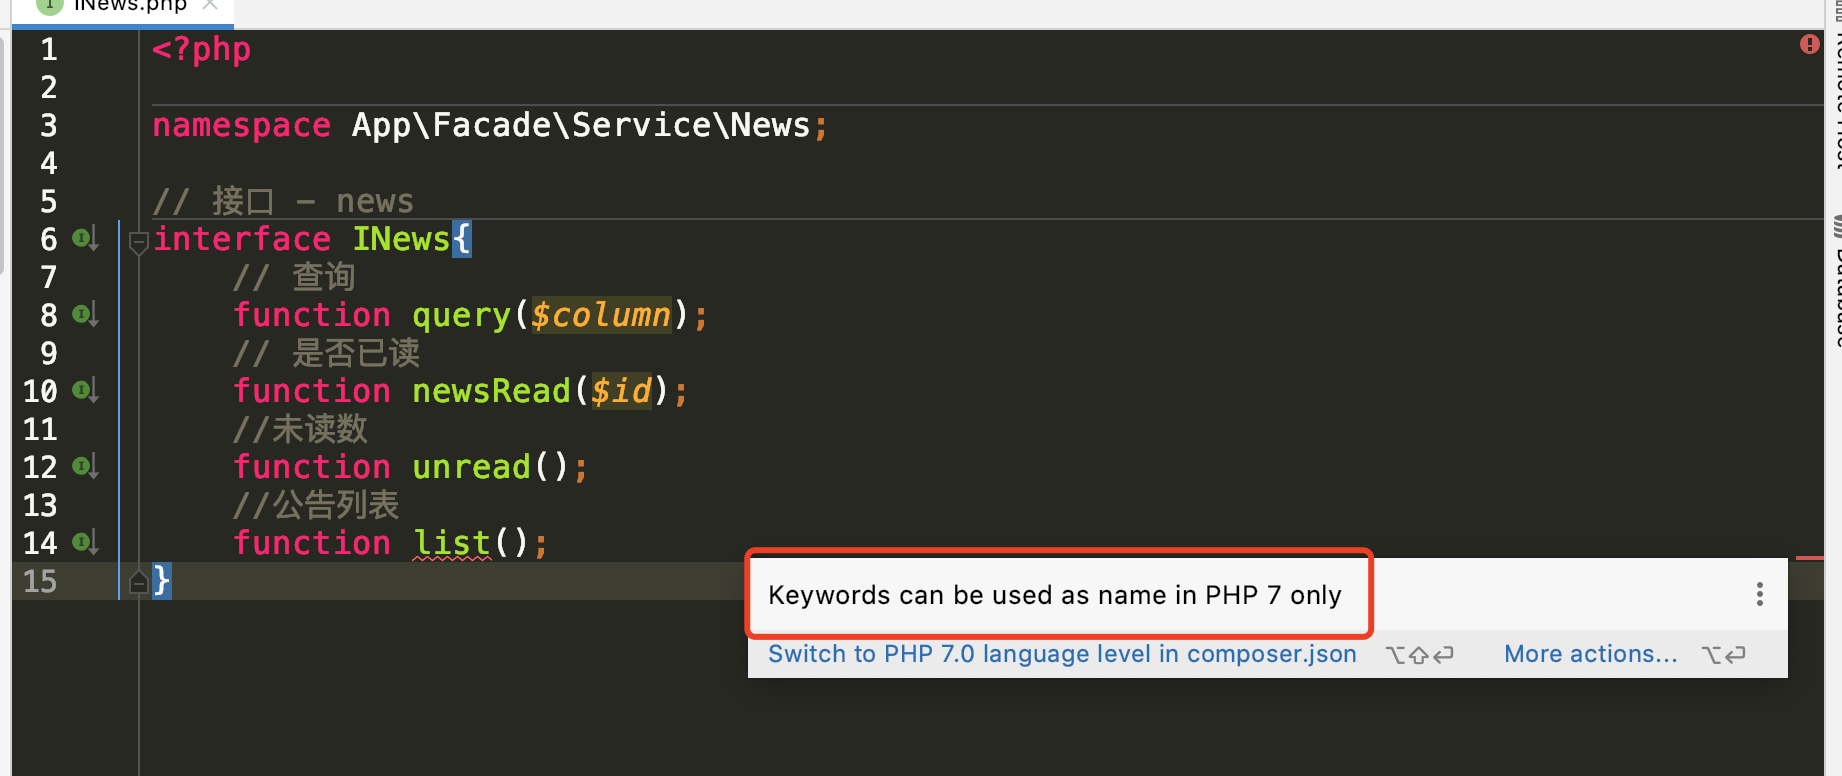Click implemented-method gutter icon on line 8
Viewport: 1842px width, 776px height.
point(85,315)
